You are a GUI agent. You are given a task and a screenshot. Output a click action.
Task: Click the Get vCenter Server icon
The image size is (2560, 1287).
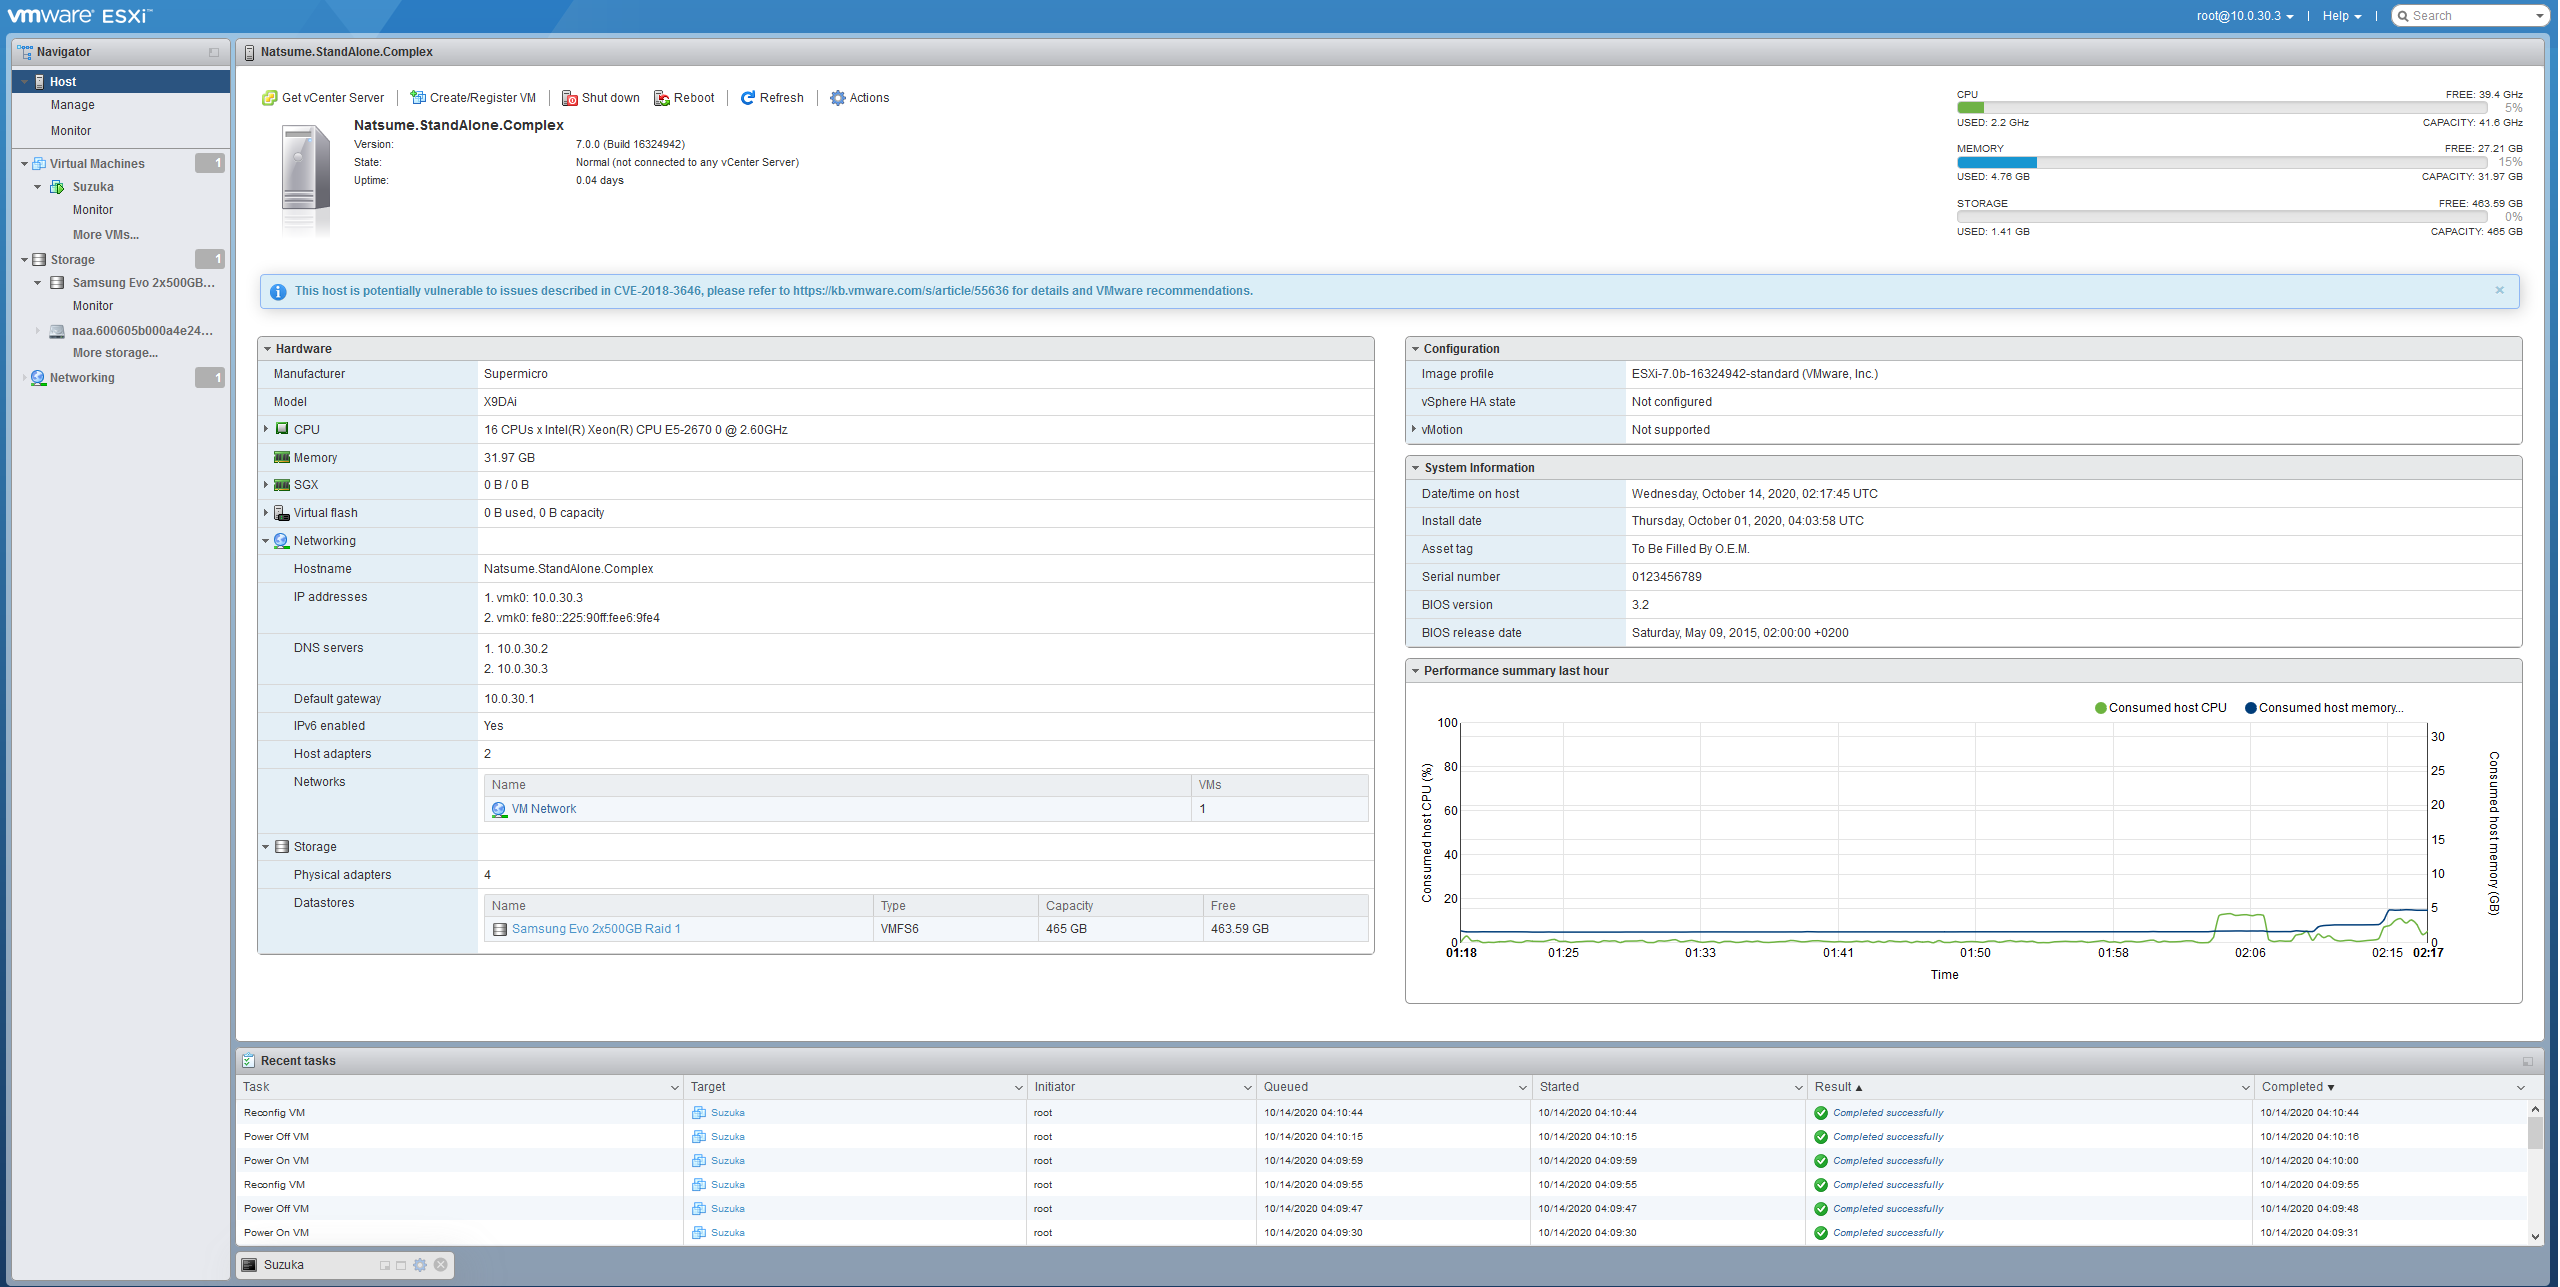pos(269,98)
